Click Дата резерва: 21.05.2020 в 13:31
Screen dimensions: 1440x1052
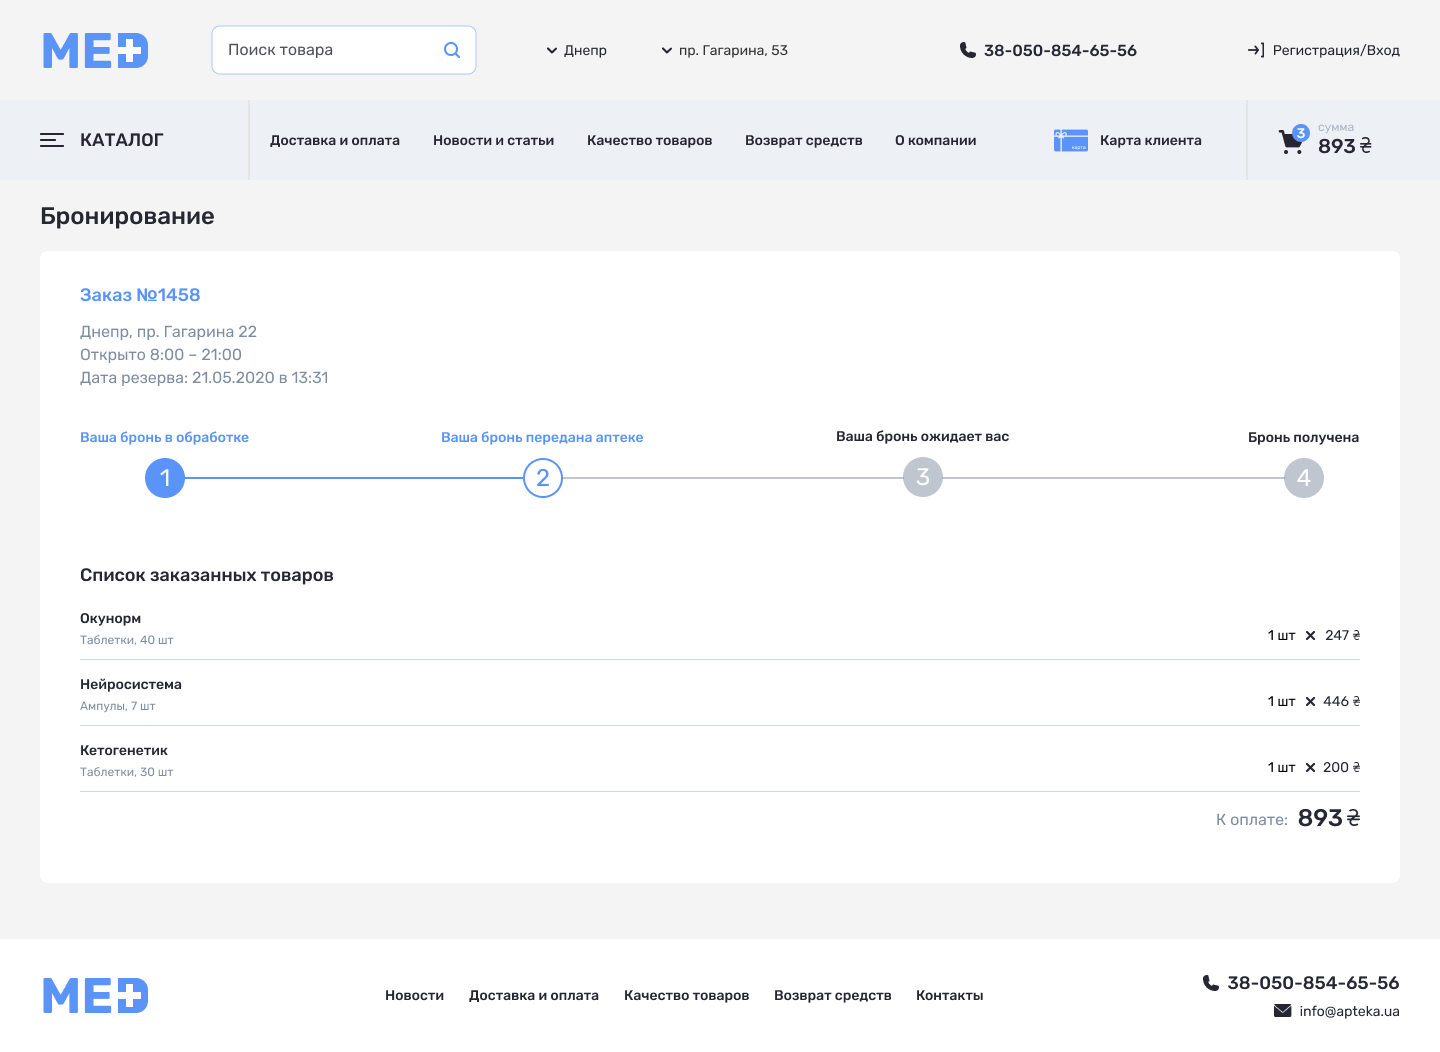[204, 377]
